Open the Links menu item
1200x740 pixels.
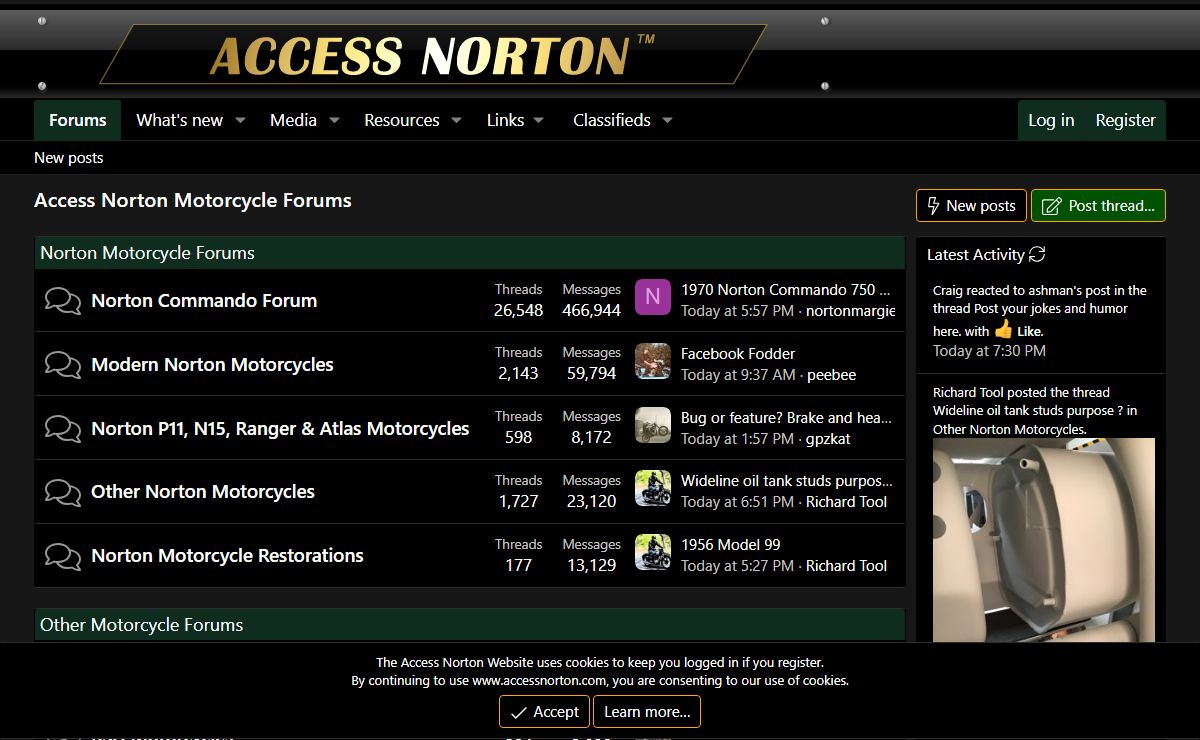505,120
